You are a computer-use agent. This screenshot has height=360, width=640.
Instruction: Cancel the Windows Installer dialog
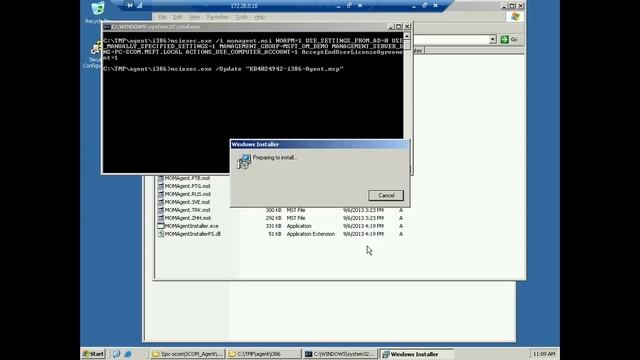coord(386,196)
